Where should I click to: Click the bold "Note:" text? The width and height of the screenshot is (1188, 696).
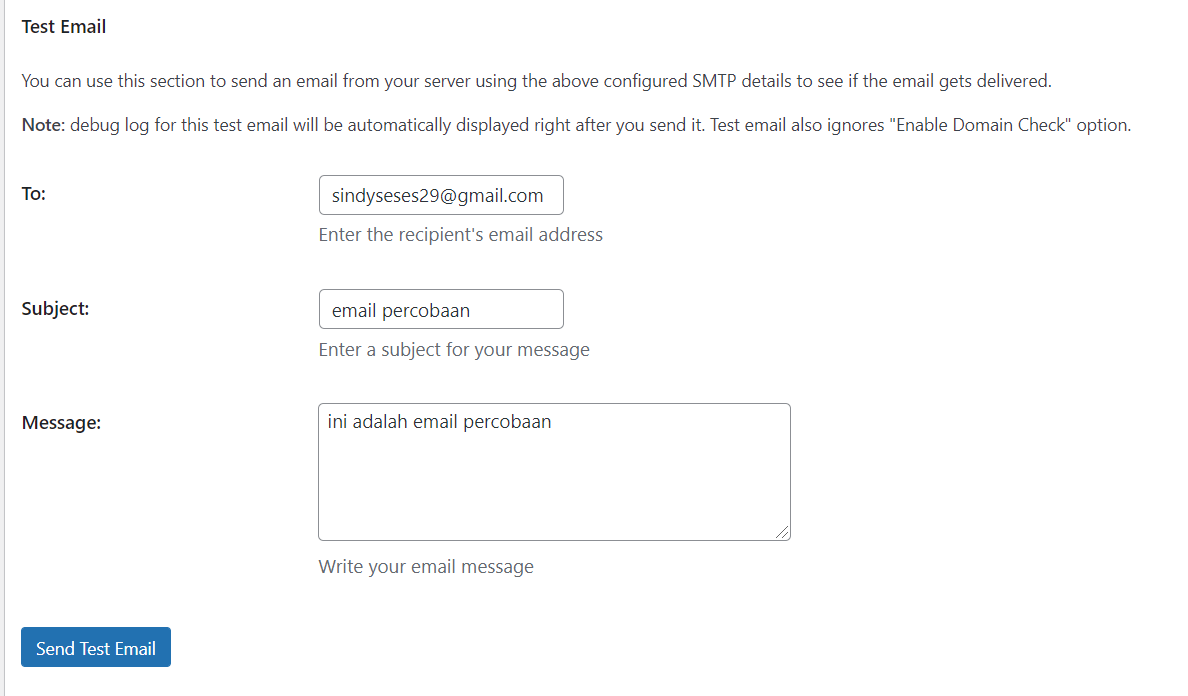coord(43,126)
